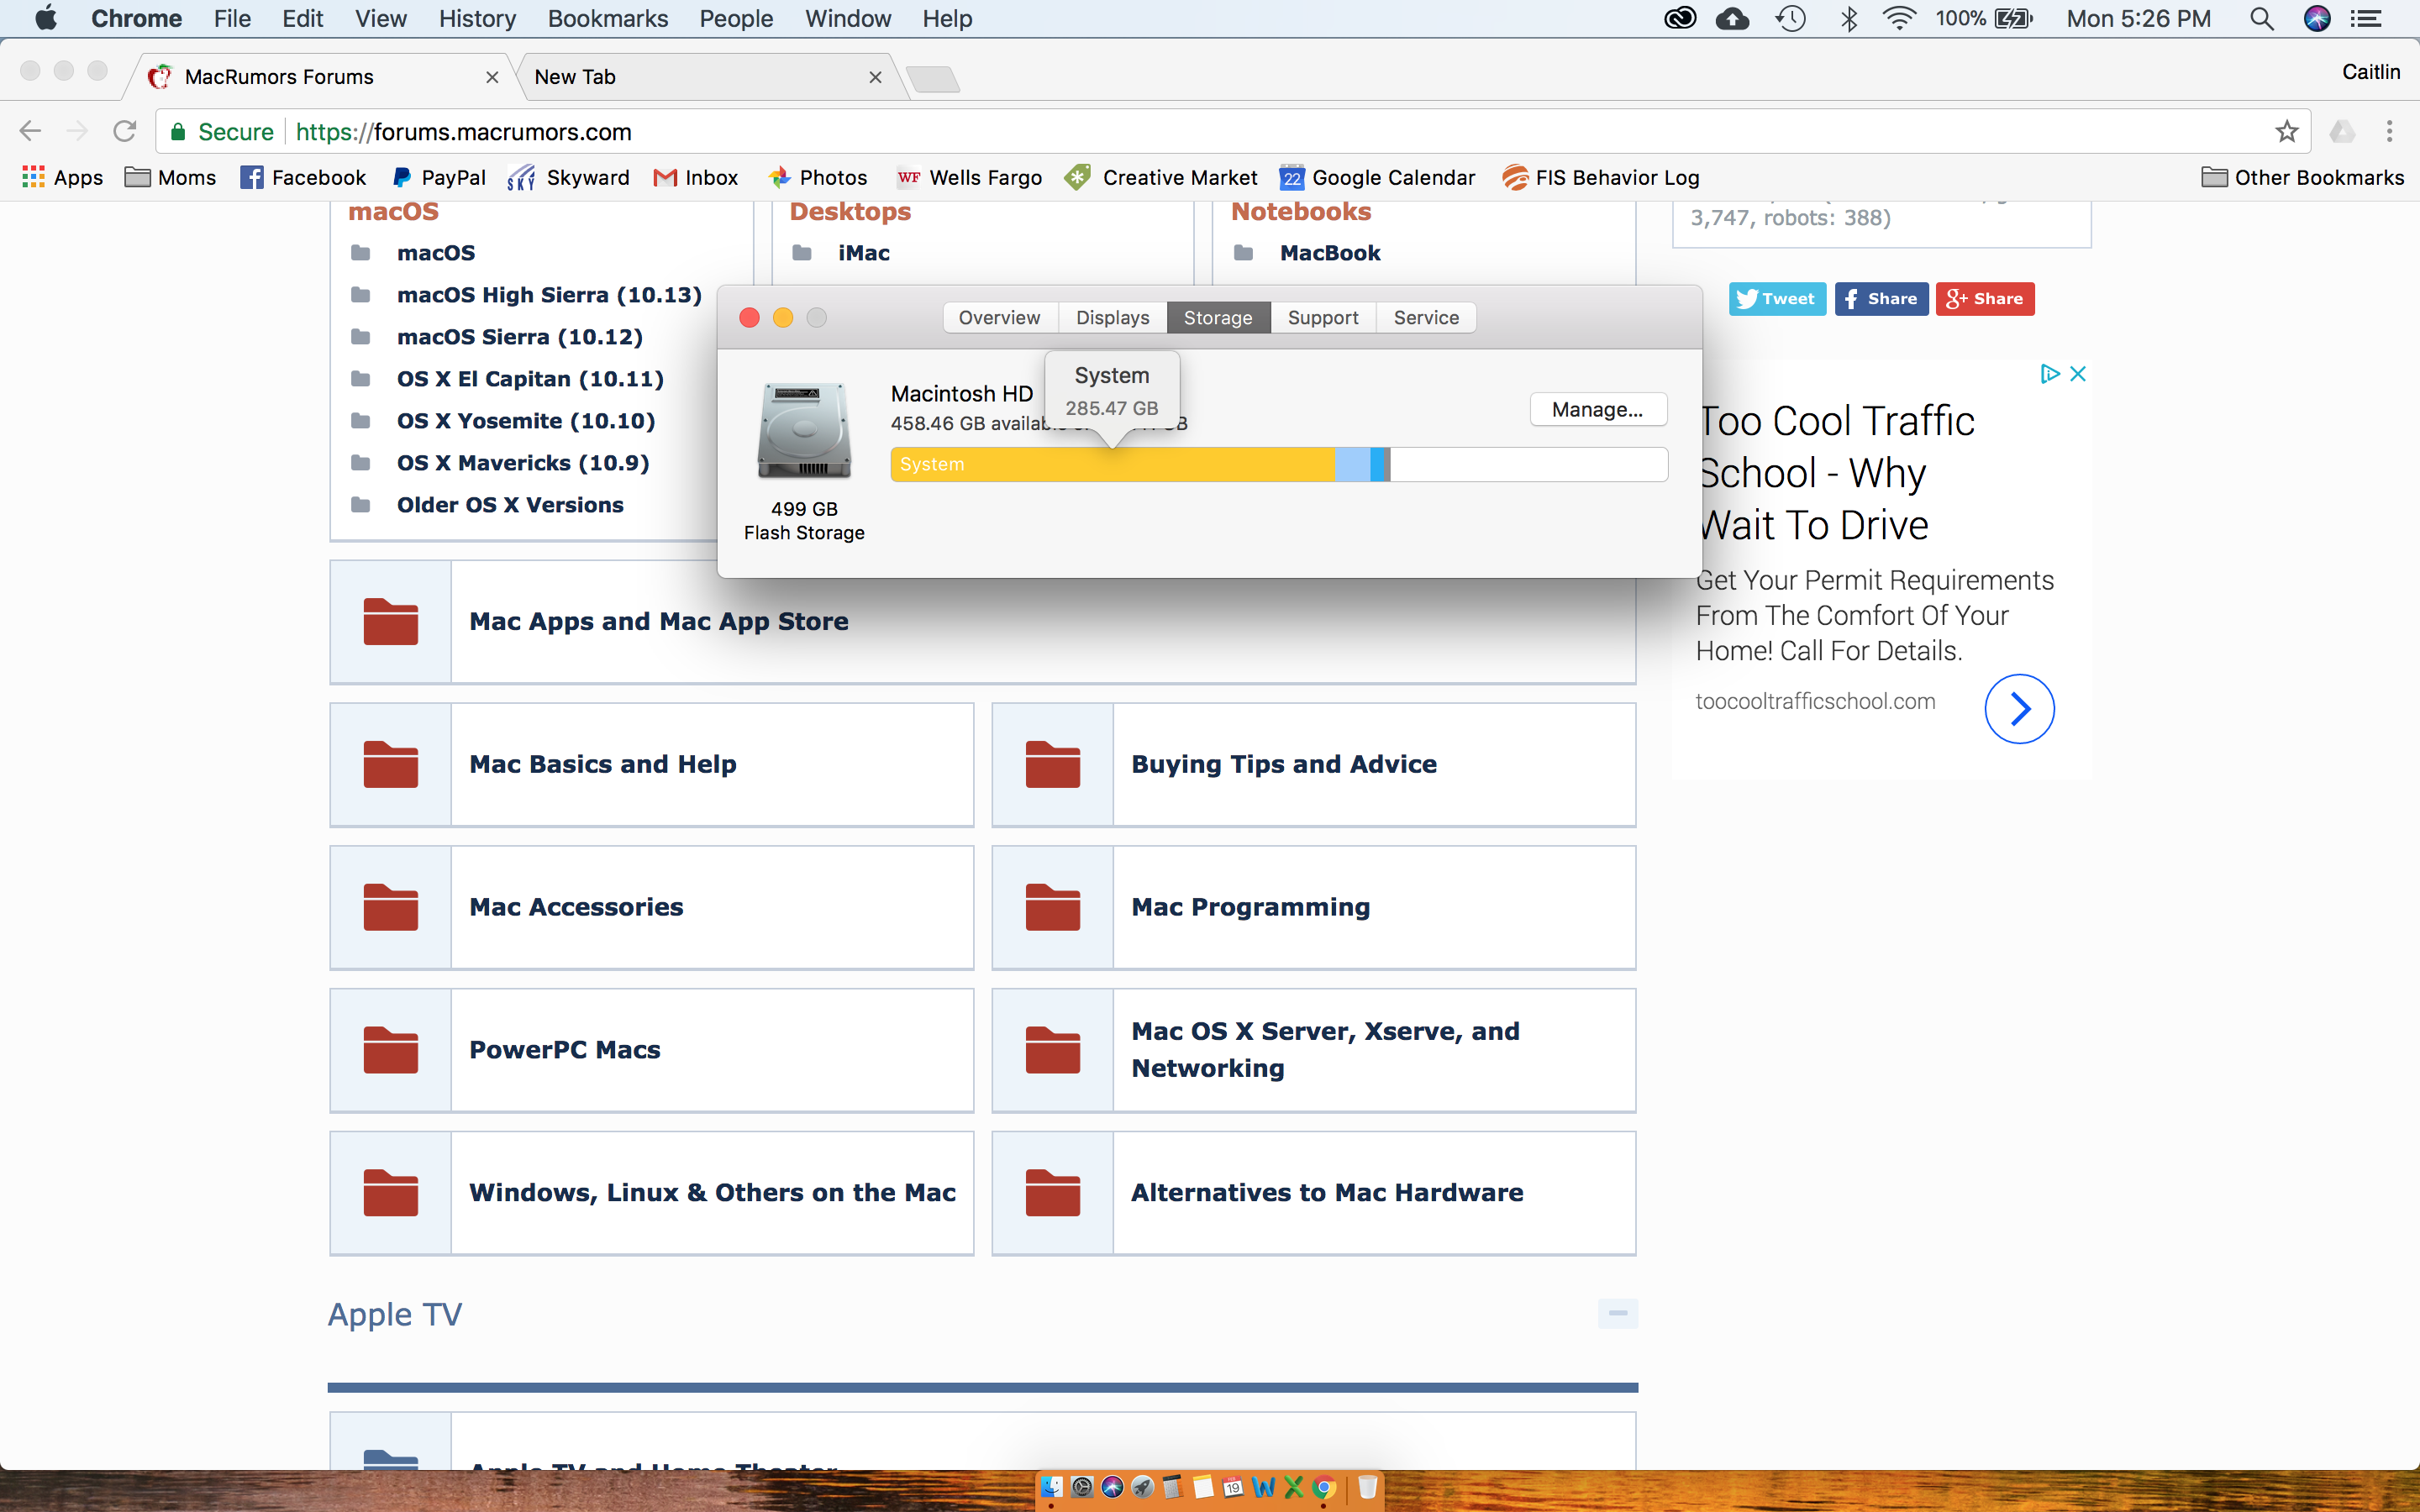Launch Microsoft Word from the Dock

[x=1264, y=1487]
